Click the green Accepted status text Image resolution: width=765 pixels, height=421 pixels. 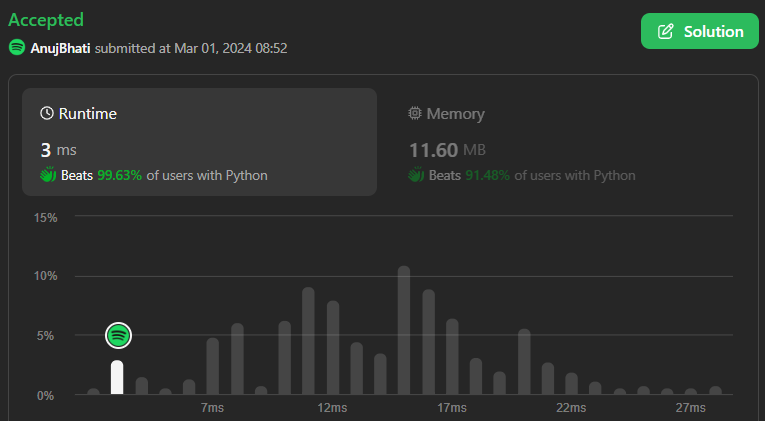pyautogui.click(x=46, y=20)
